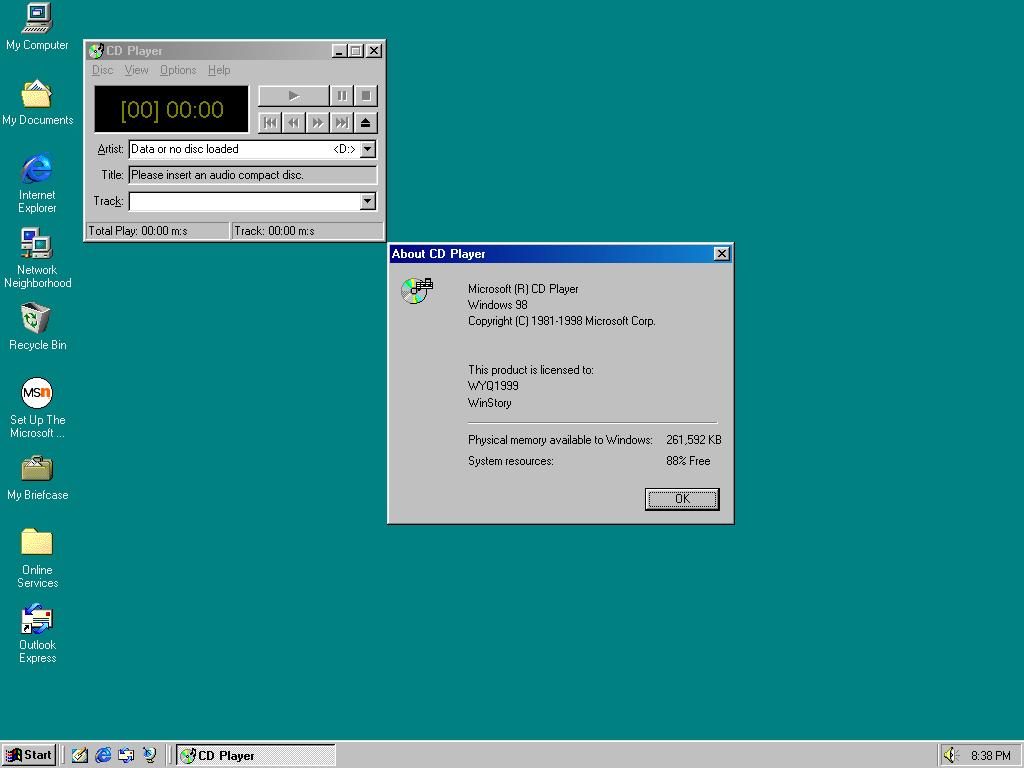Click the Play button in CD Player
The image size is (1024, 768).
click(293, 96)
